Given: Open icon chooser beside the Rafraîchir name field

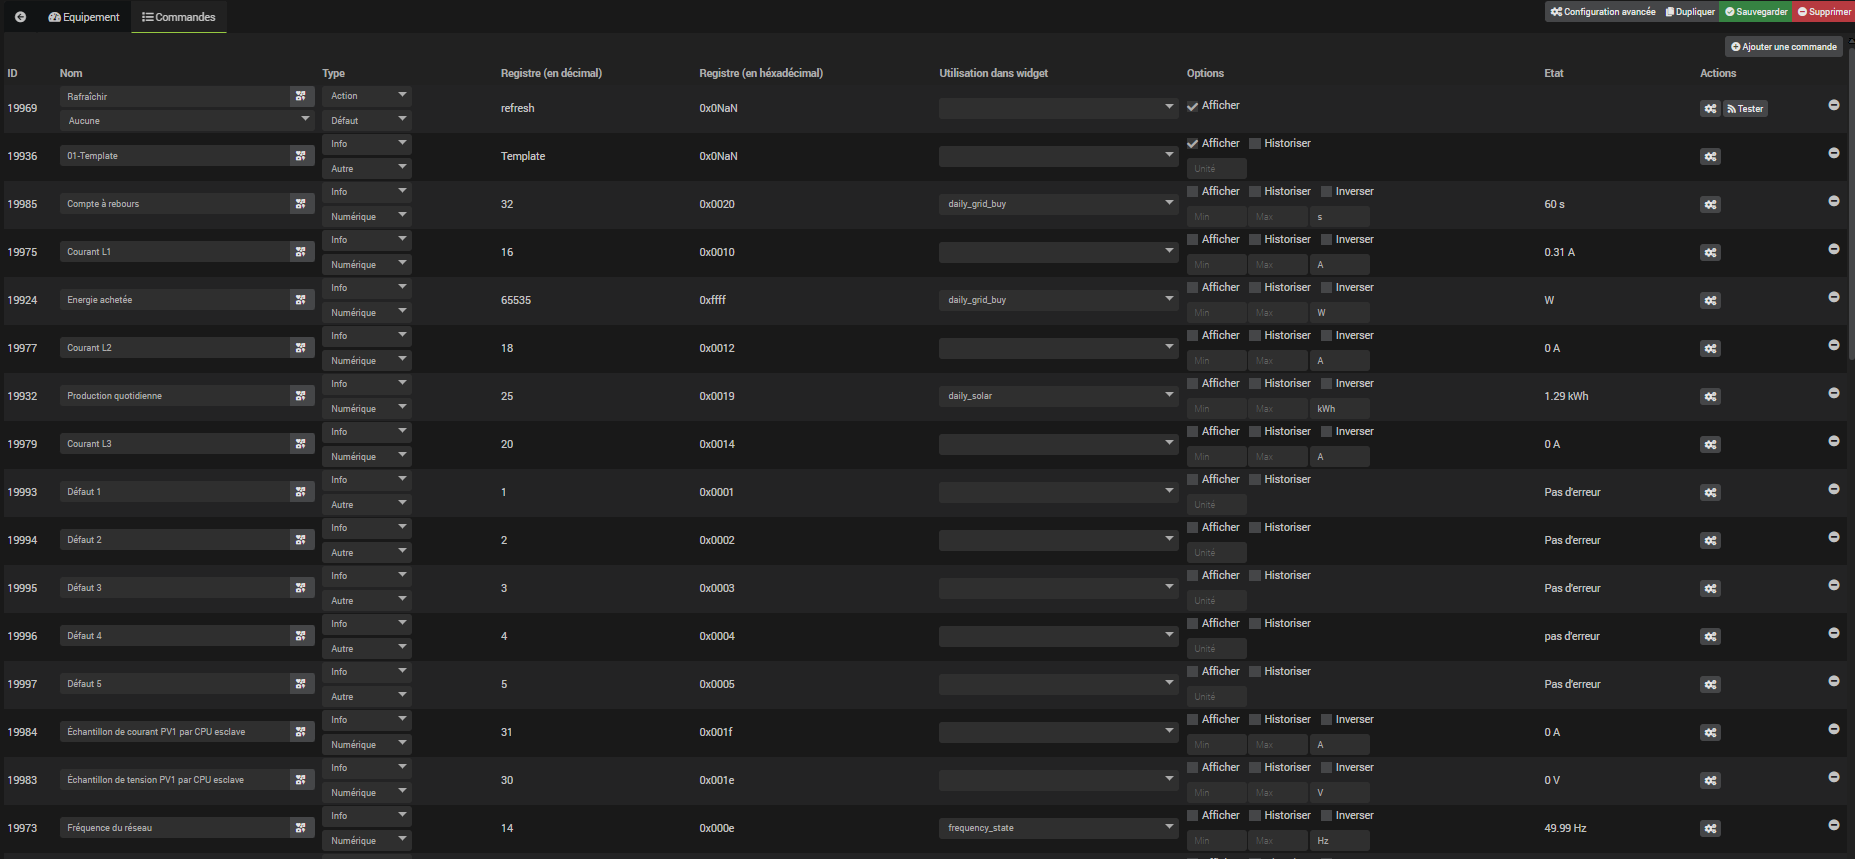Looking at the screenshot, I should 300,96.
